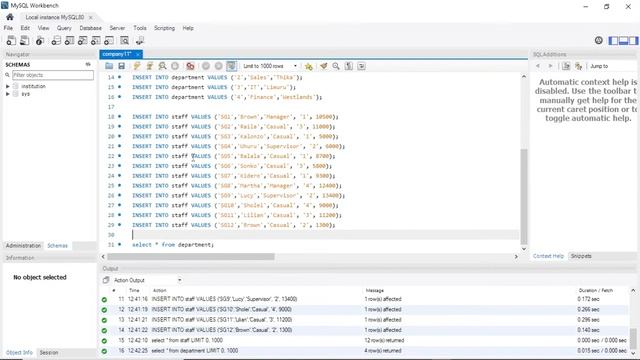The width and height of the screenshot is (640, 360).
Task: Click '4 row(s) returned' message
Action: point(383,351)
